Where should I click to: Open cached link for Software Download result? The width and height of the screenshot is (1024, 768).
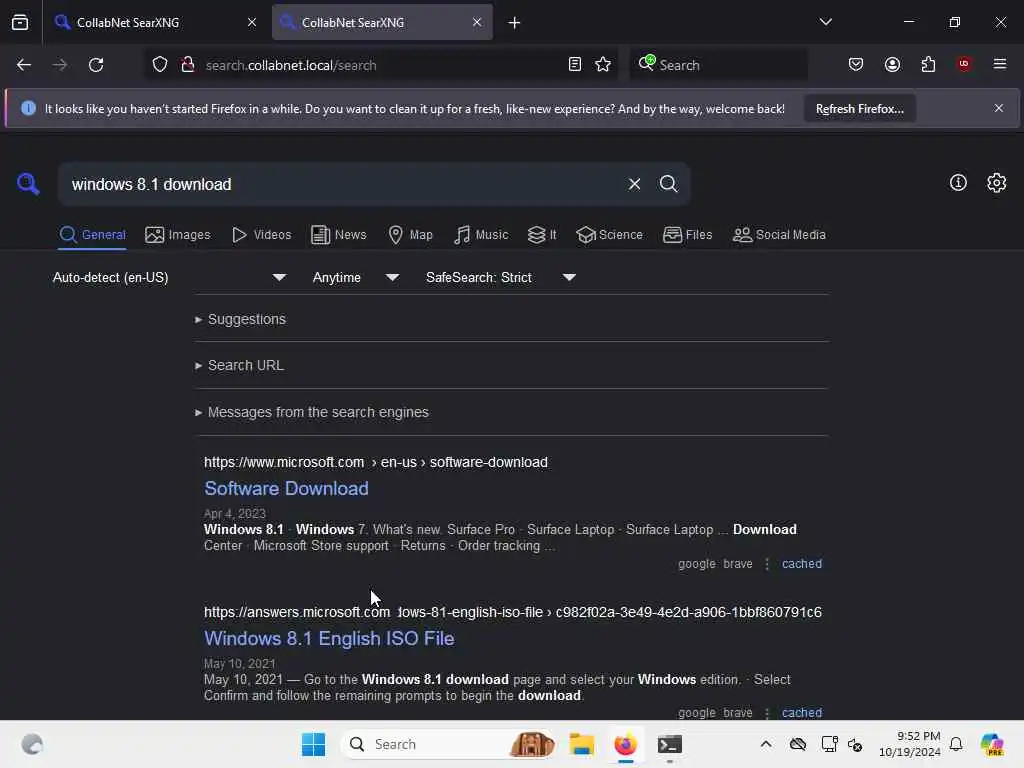[x=802, y=564]
